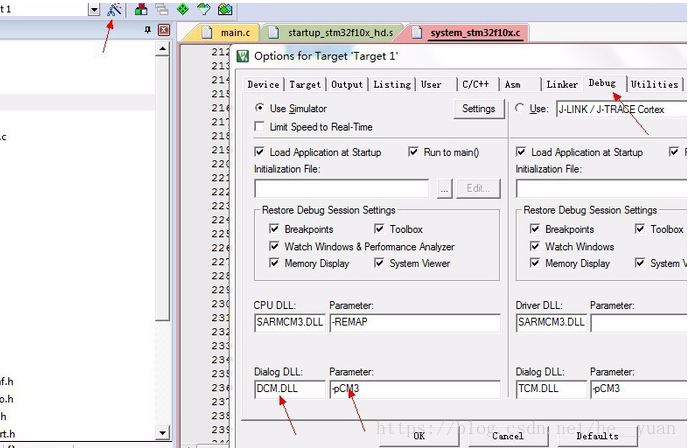Click simulator Settings button

[x=478, y=109]
